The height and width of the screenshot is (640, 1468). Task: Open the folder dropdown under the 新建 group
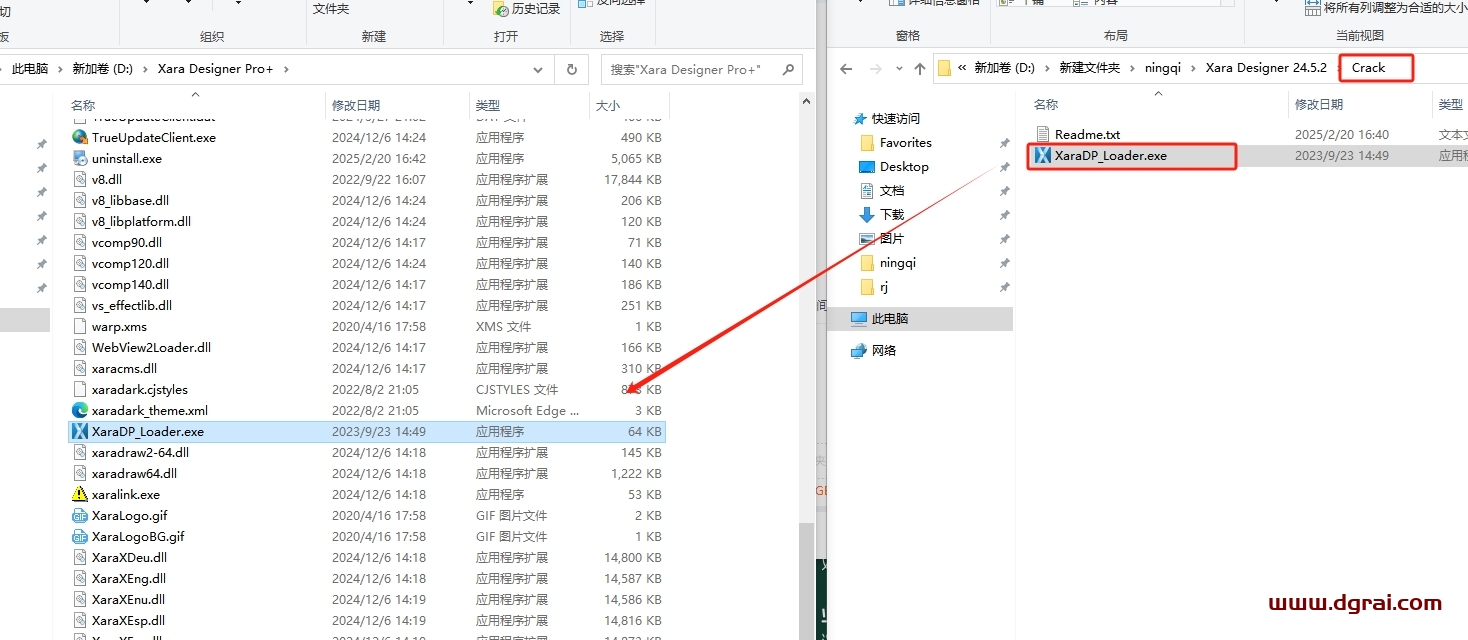[x=471, y=3]
